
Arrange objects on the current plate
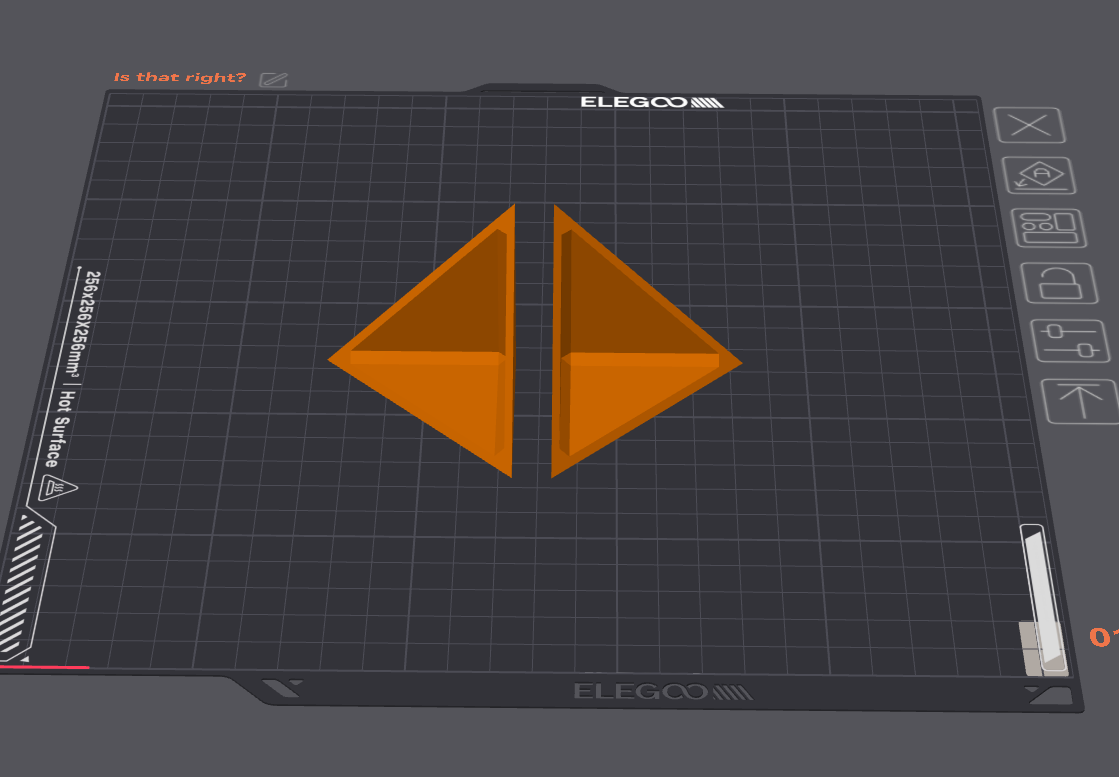(x=1049, y=228)
